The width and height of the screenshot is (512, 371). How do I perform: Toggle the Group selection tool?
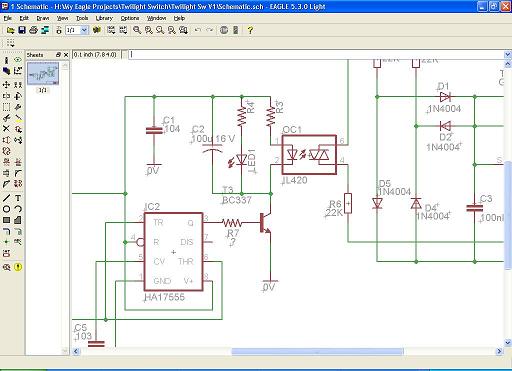pos(6,107)
